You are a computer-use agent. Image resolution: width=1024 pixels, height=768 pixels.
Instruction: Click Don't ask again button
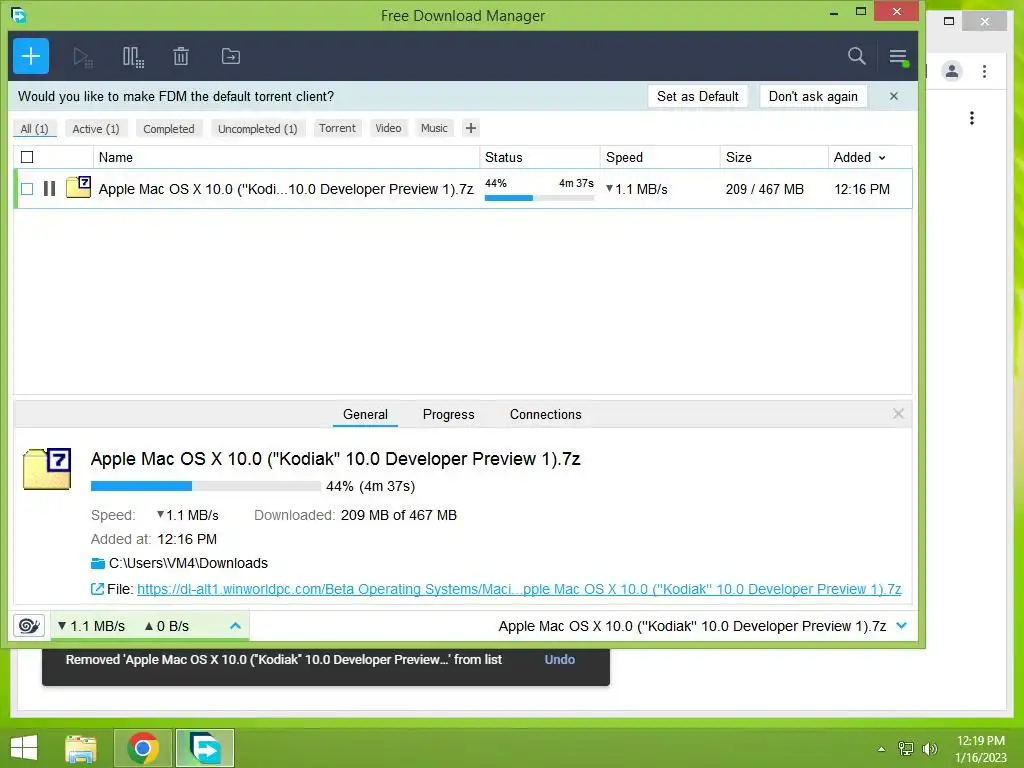(x=813, y=96)
